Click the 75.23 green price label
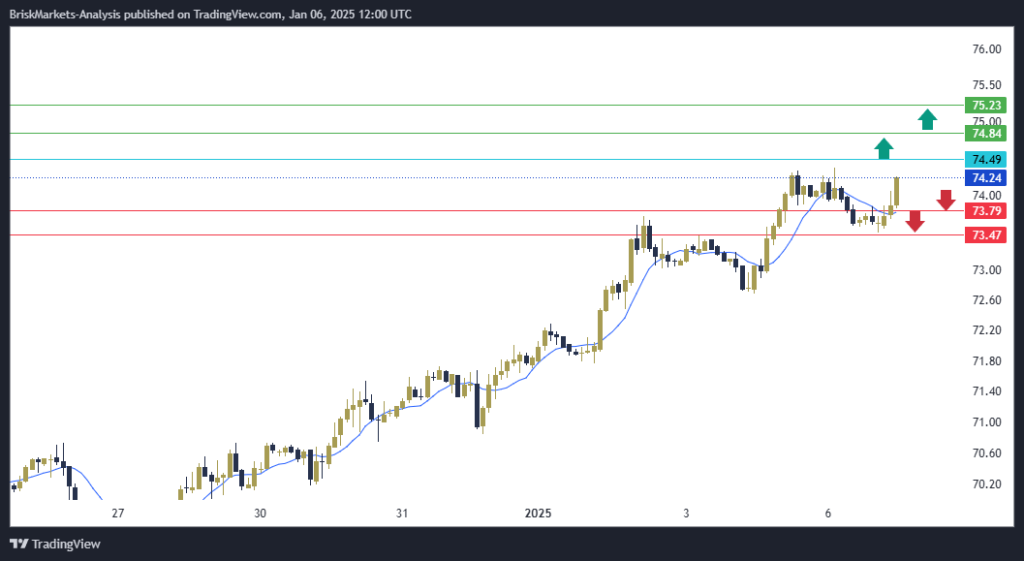Screen dimensions: 1024x561 click(985, 105)
